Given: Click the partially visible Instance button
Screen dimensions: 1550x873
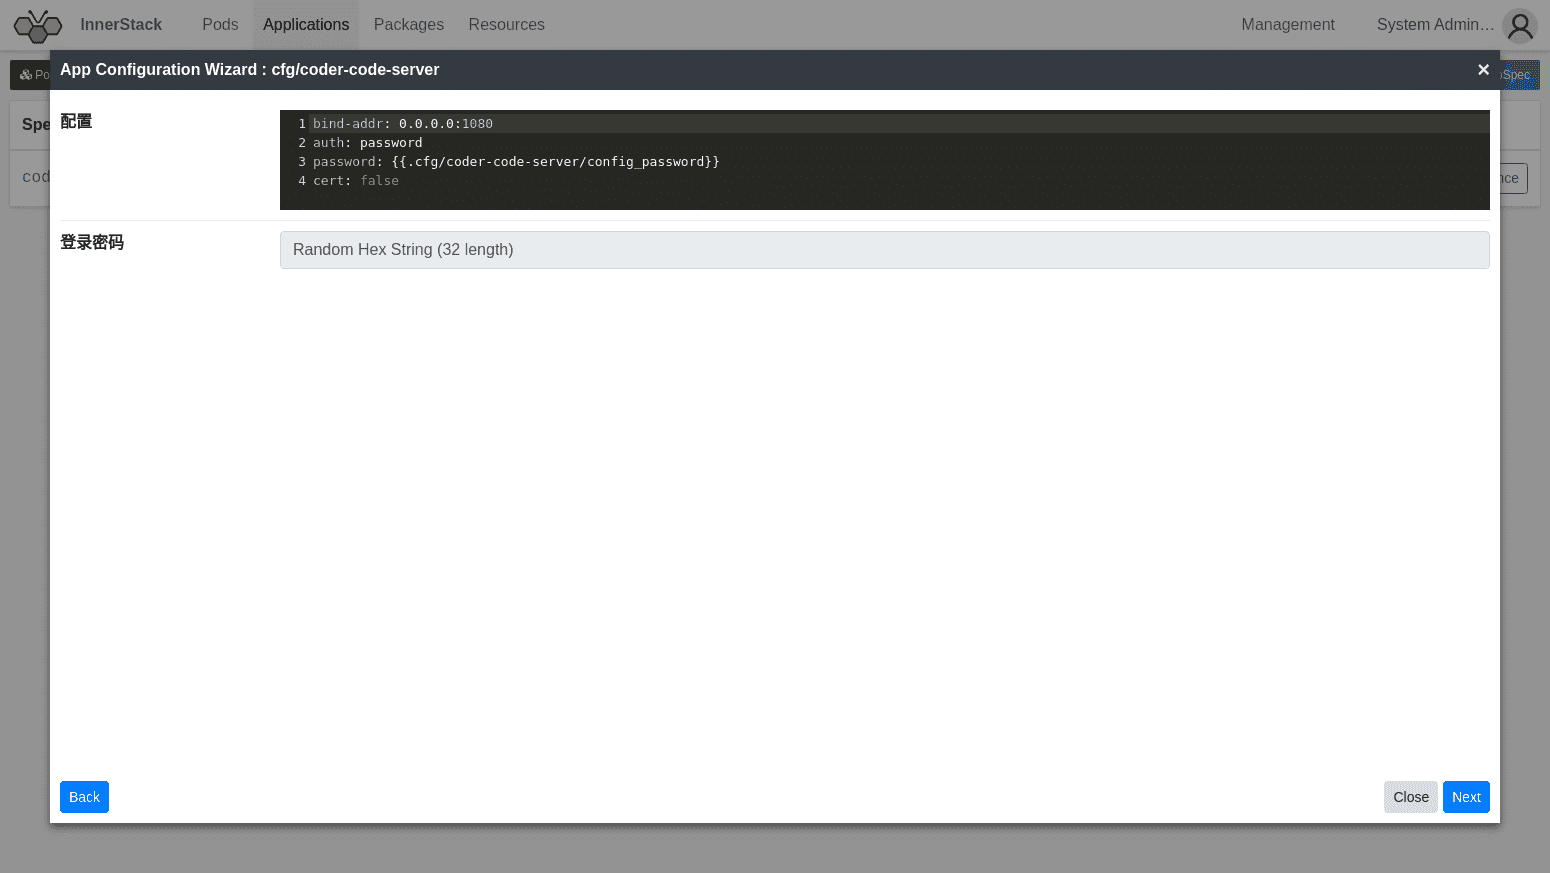Looking at the screenshot, I should (x=1510, y=178).
